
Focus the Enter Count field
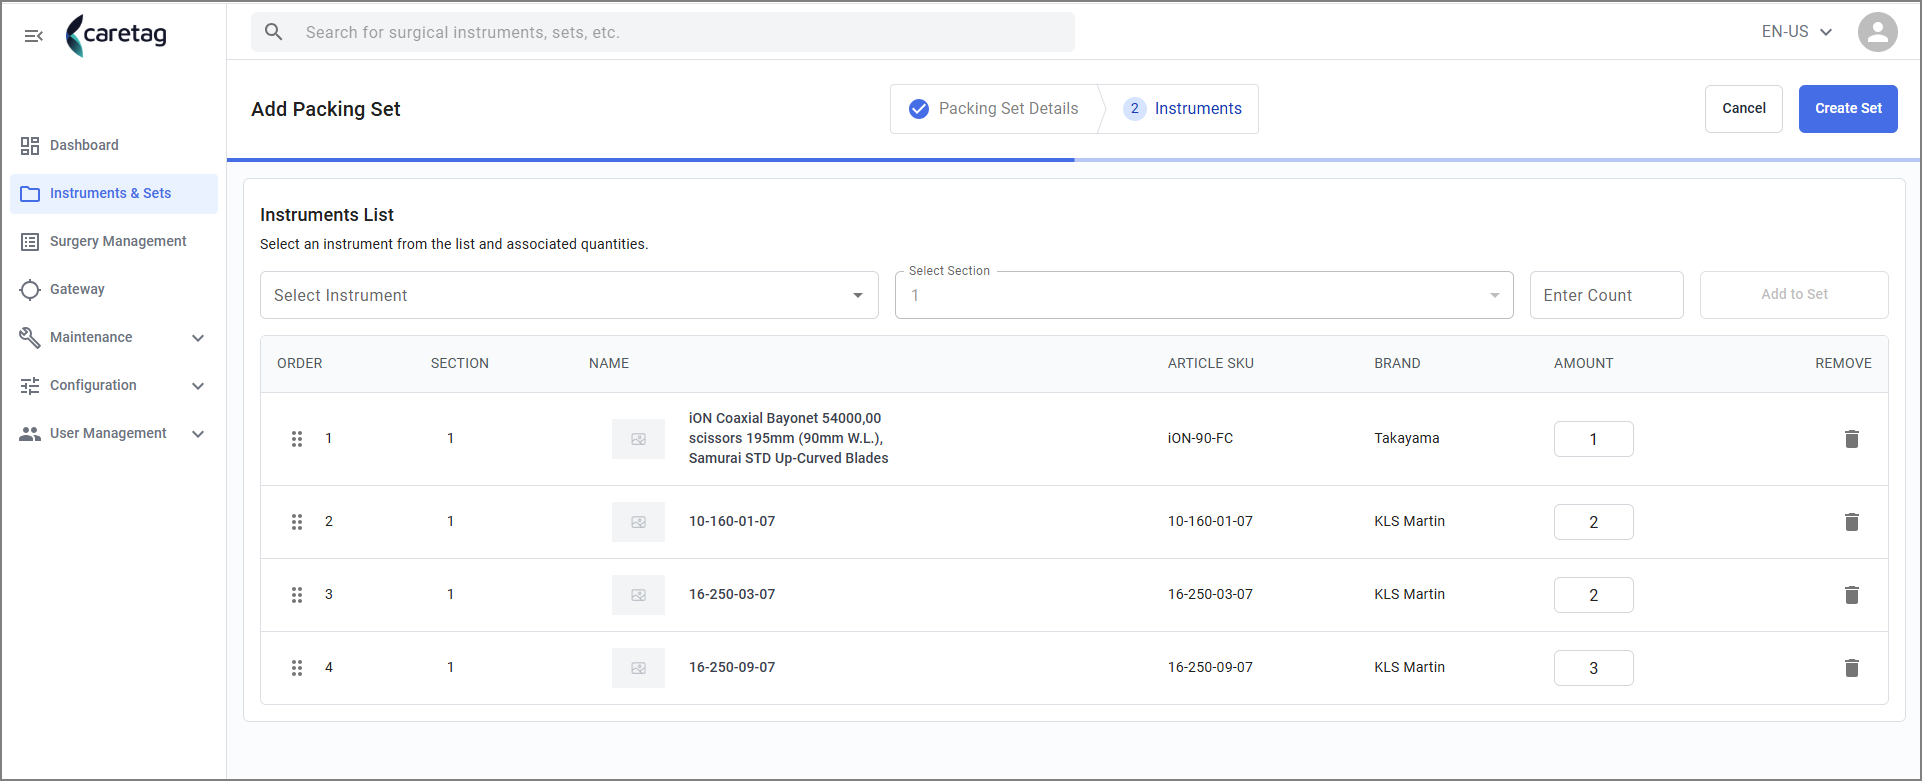tap(1606, 295)
